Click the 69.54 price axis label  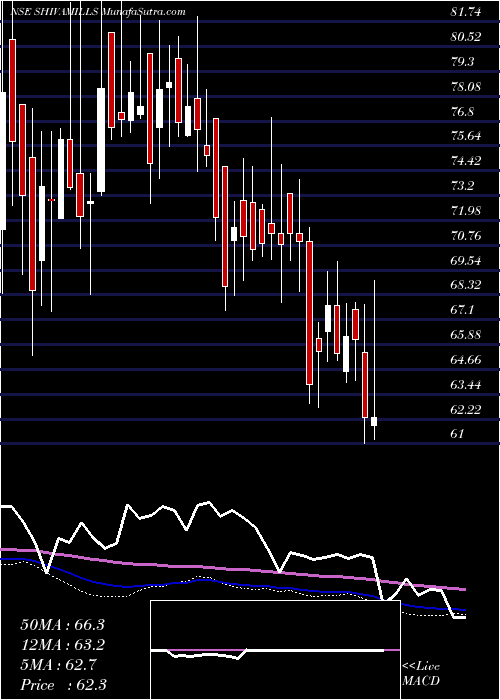(466, 260)
